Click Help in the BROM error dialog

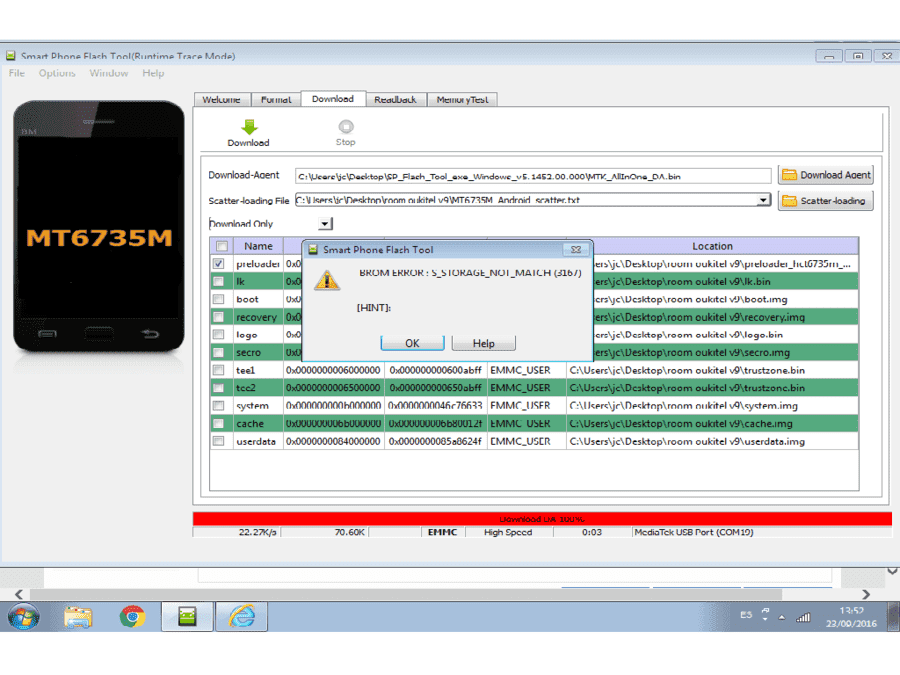point(483,343)
